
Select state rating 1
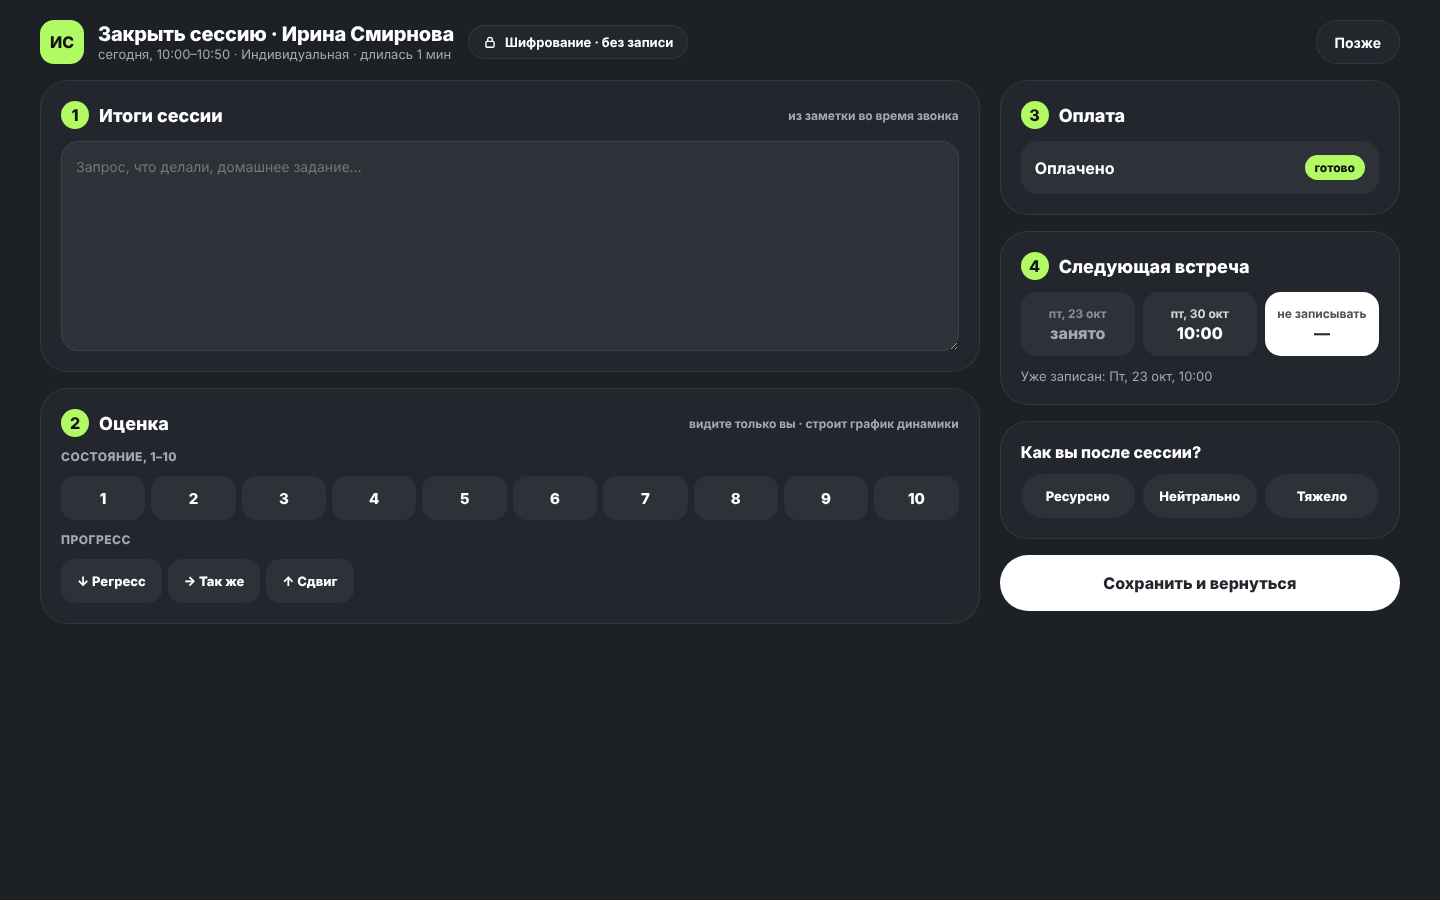coord(103,498)
